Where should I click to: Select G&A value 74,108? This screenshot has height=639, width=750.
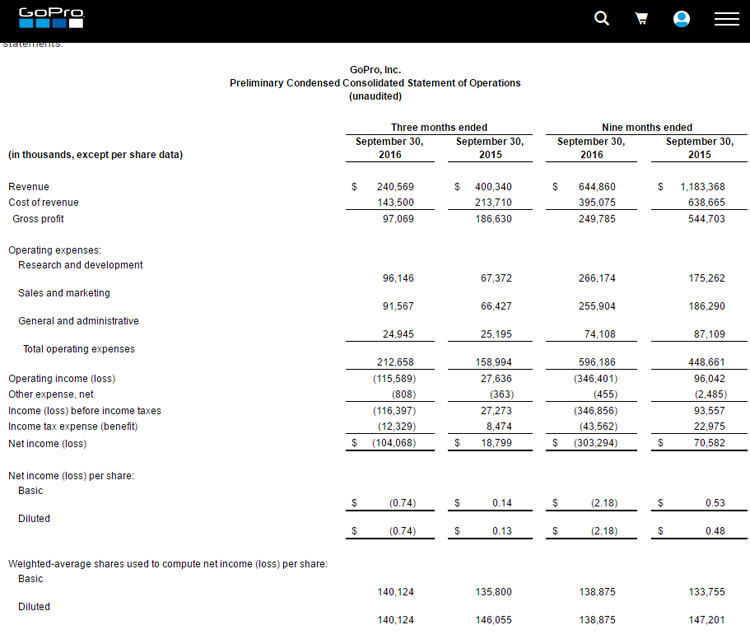(600, 334)
